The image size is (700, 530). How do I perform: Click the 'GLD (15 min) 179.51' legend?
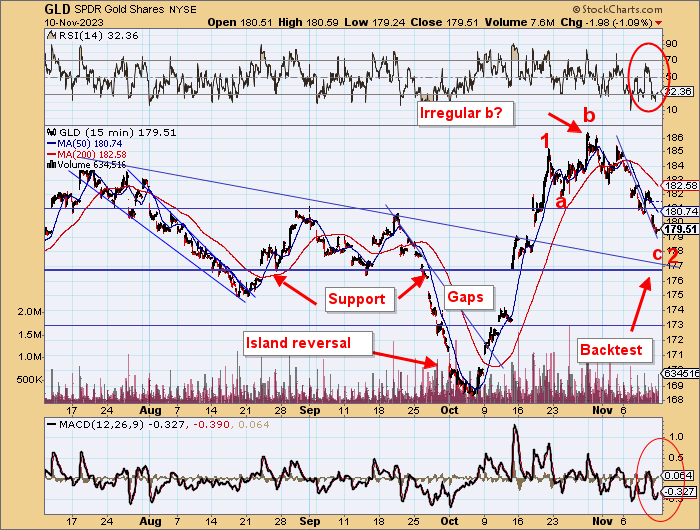(x=117, y=133)
